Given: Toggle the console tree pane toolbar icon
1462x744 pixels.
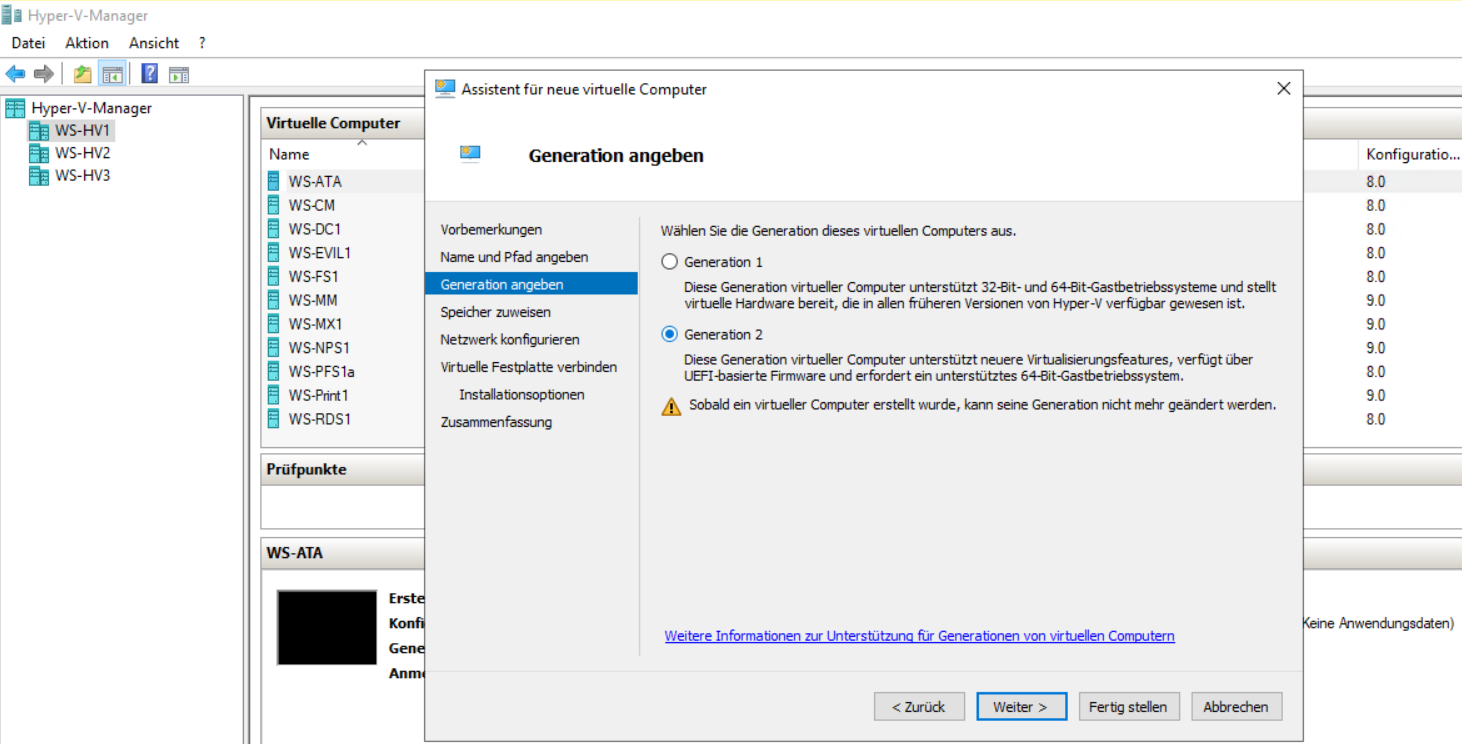Looking at the screenshot, I should click(x=112, y=74).
